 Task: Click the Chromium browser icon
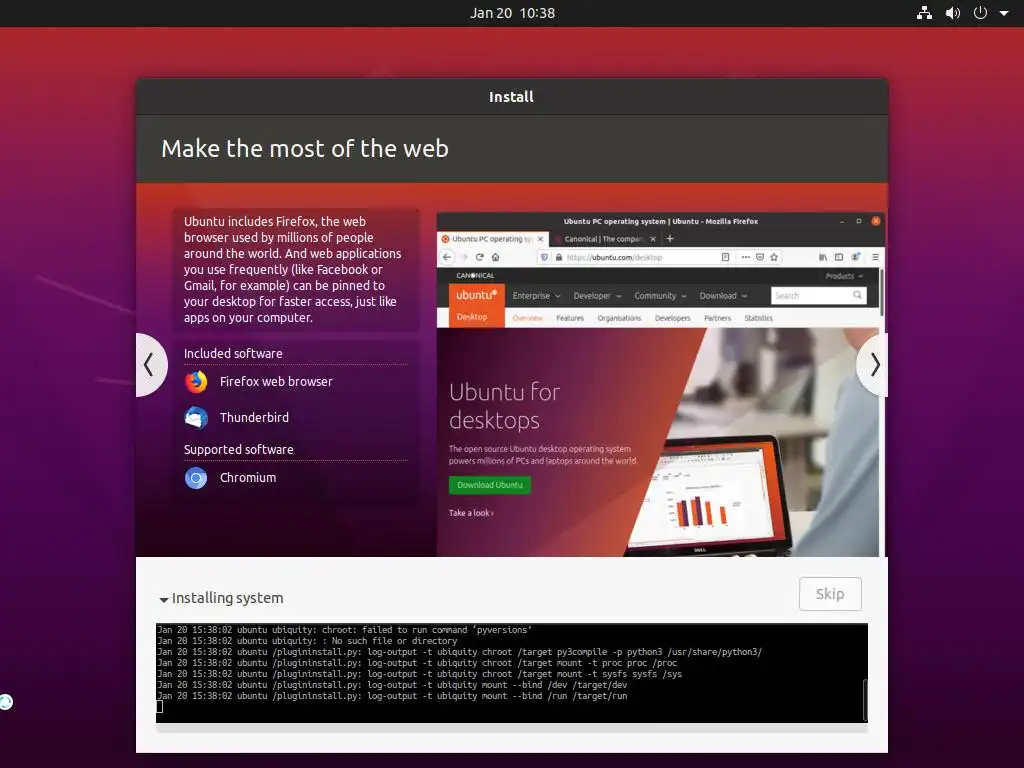pyautogui.click(x=196, y=478)
